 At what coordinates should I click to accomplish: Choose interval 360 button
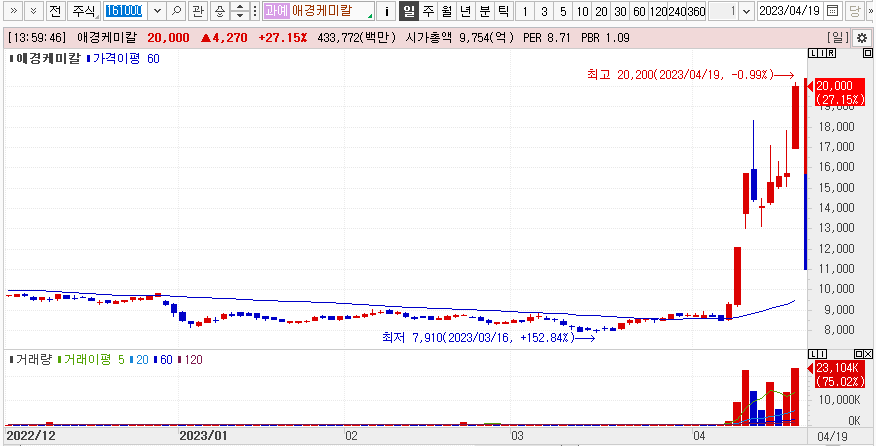tap(697, 11)
